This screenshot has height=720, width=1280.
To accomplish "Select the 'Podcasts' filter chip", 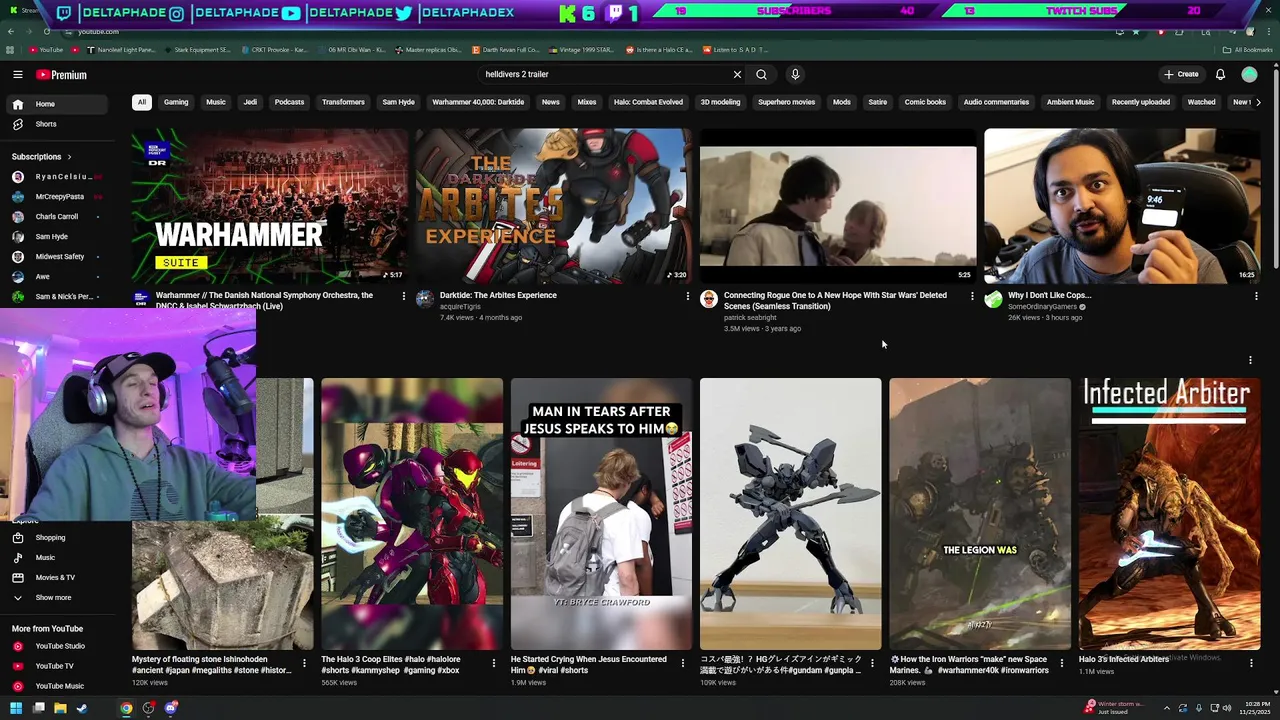I will coord(289,102).
